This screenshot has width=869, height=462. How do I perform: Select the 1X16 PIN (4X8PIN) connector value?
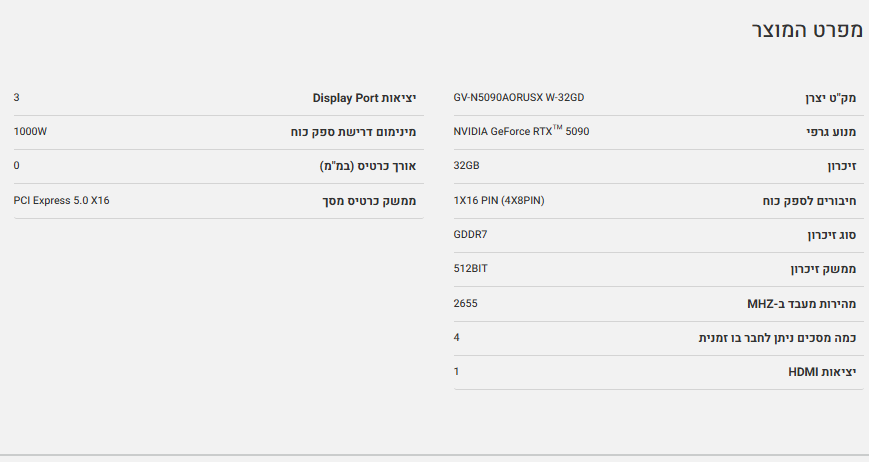coord(498,200)
